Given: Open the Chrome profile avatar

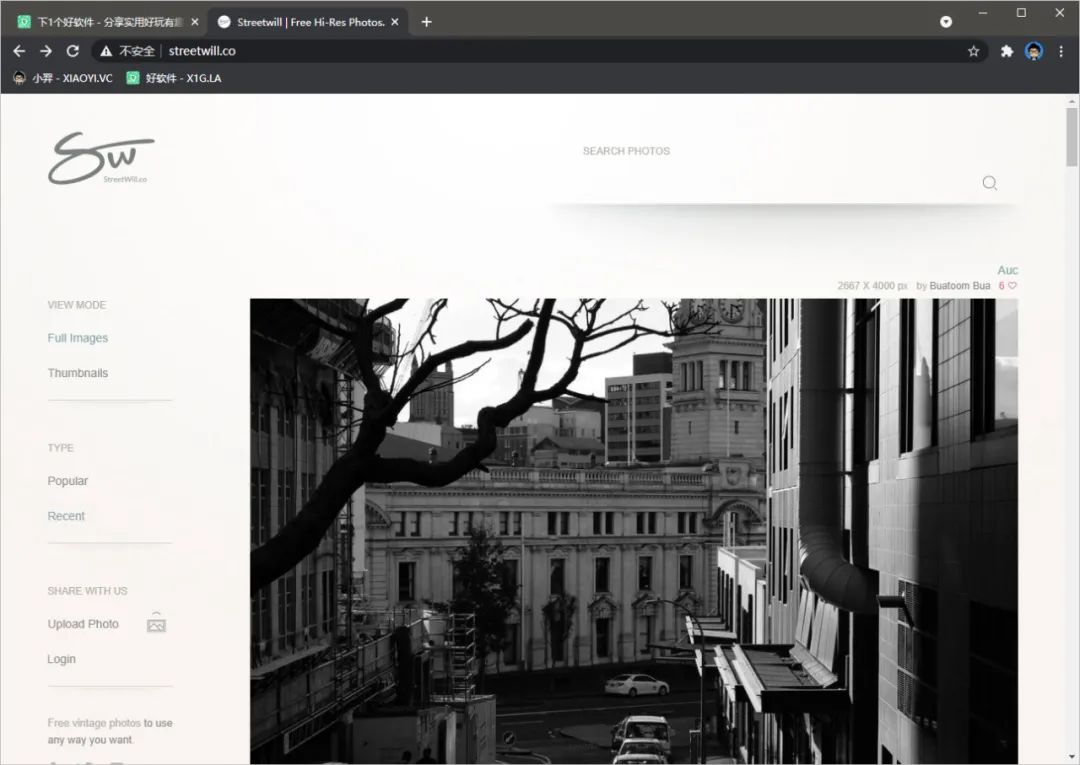Looking at the screenshot, I should tap(1034, 51).
